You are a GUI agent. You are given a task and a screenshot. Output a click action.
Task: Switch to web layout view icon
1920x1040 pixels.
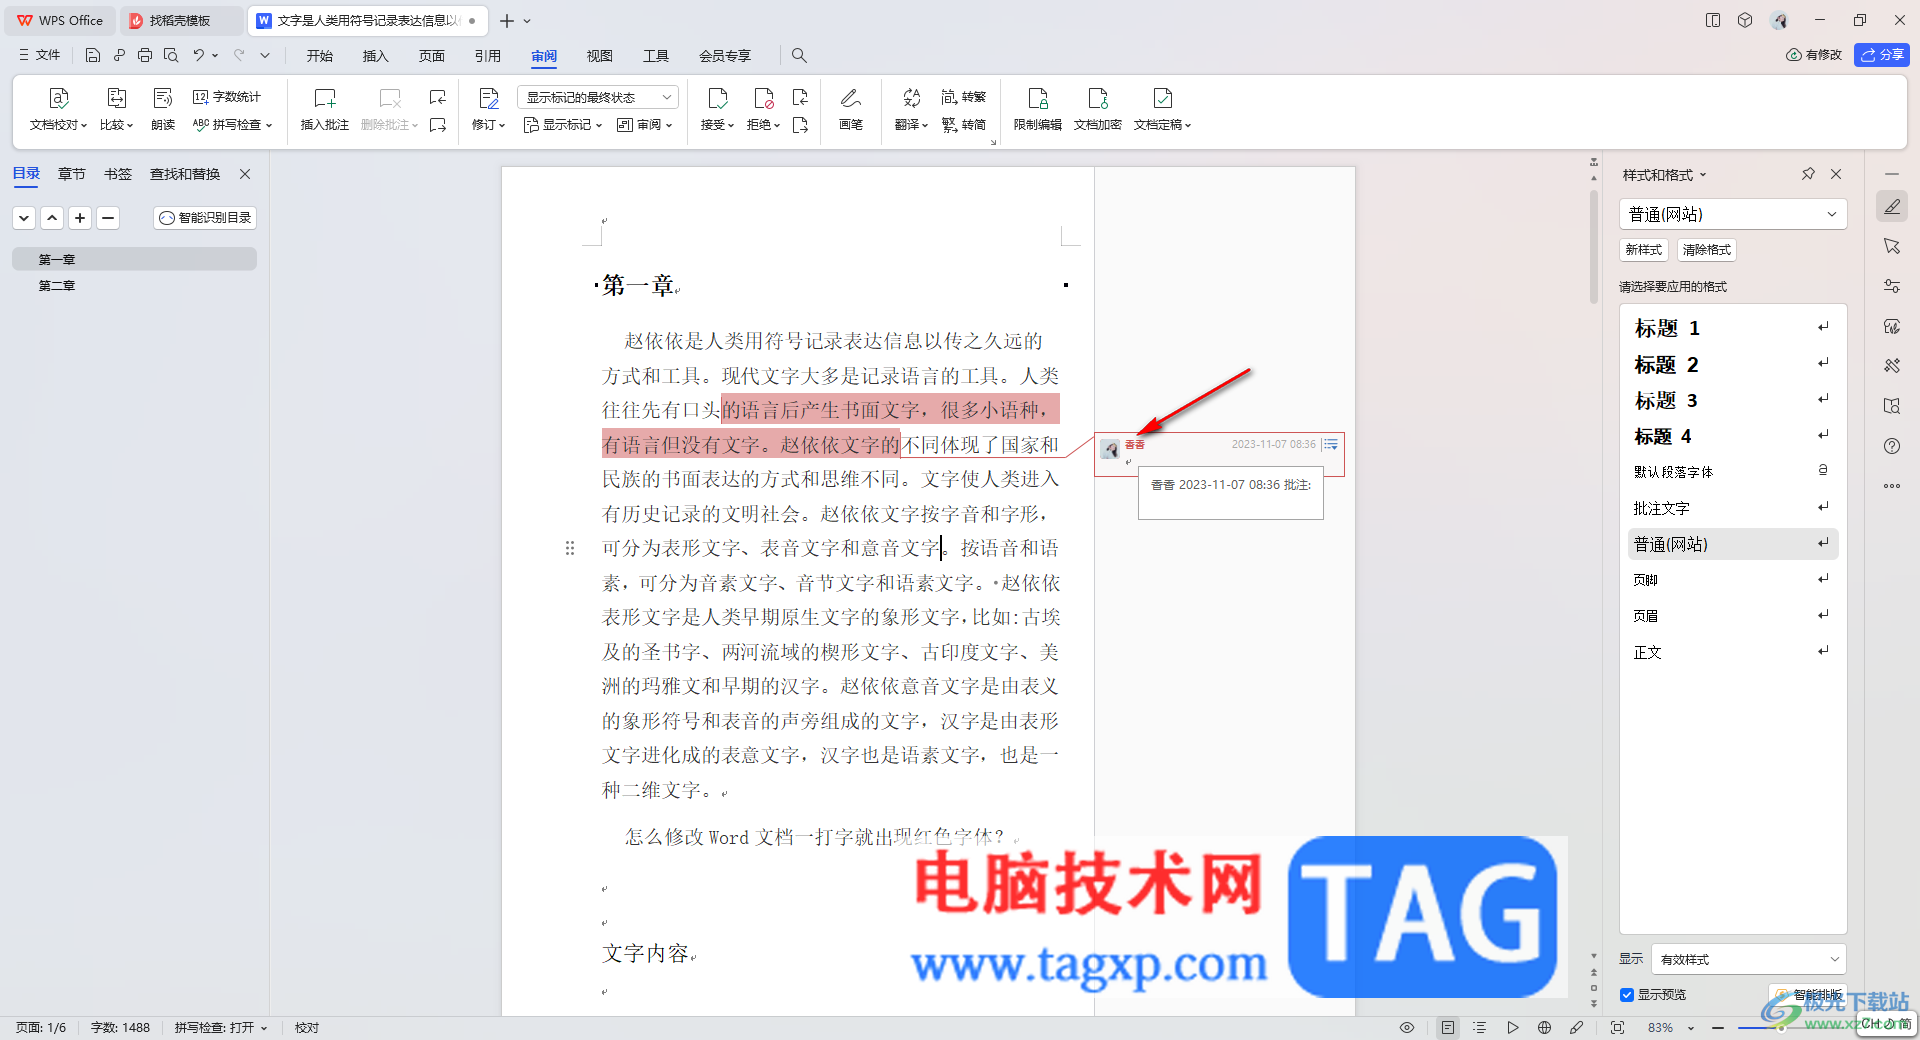coord(1544,1027)
